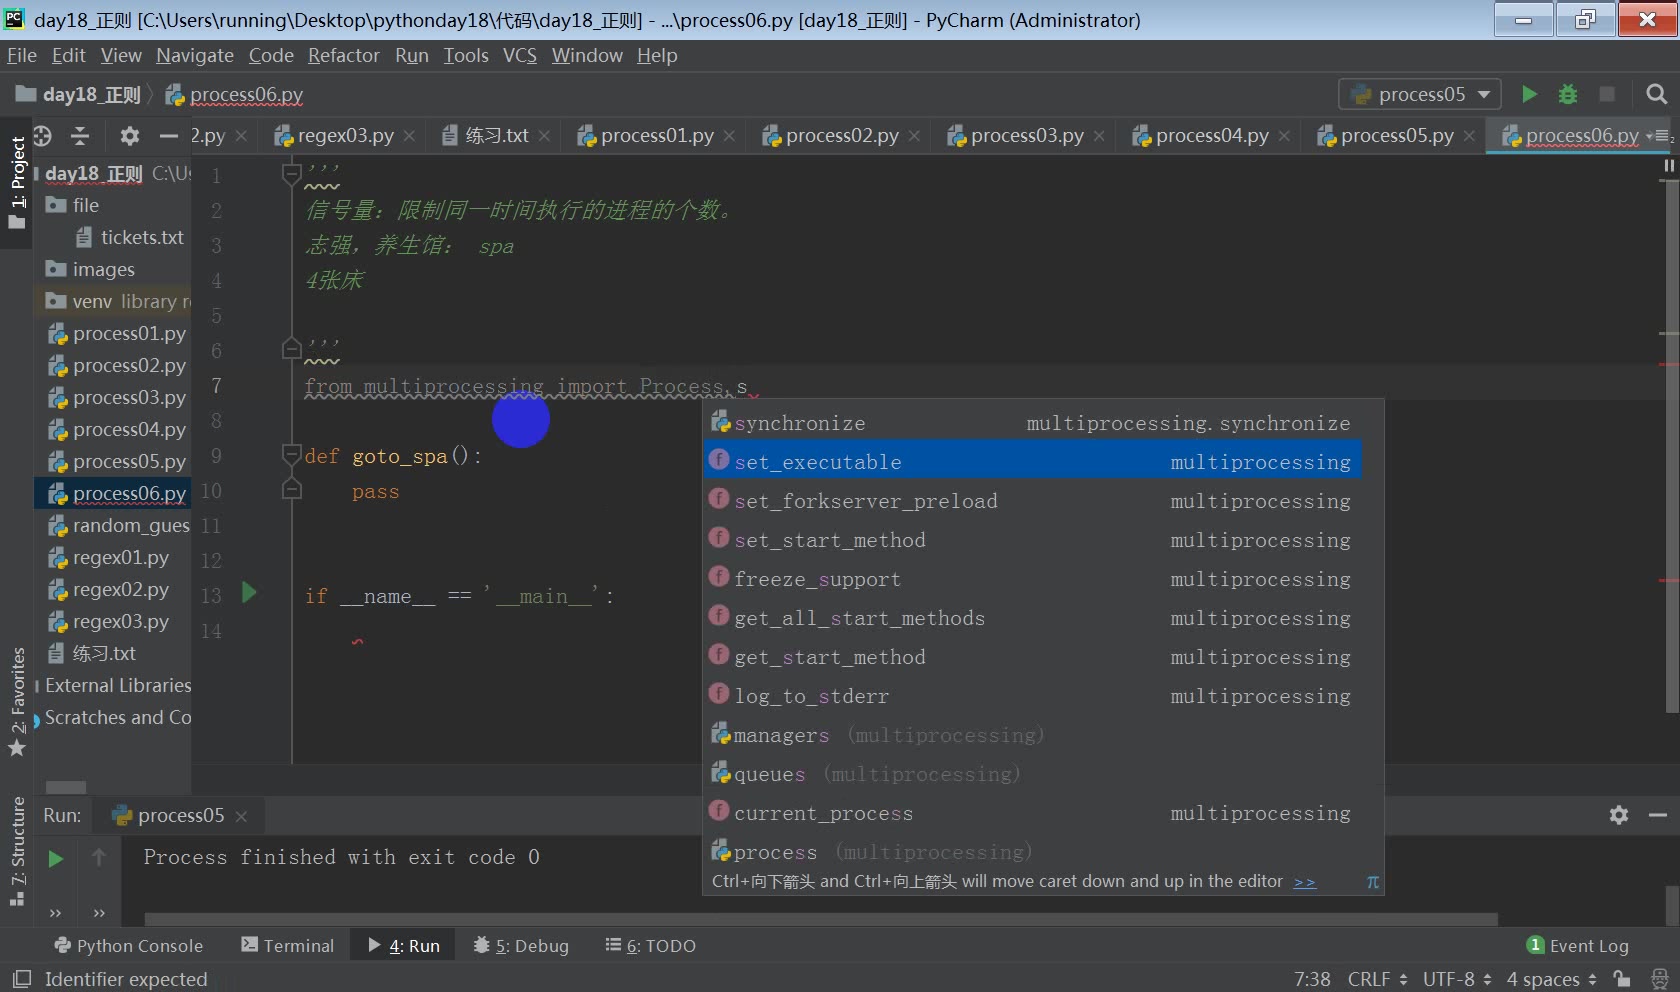
Task: Open the UTF-8 encoding dropdown
Action: tap(1455, 979)
